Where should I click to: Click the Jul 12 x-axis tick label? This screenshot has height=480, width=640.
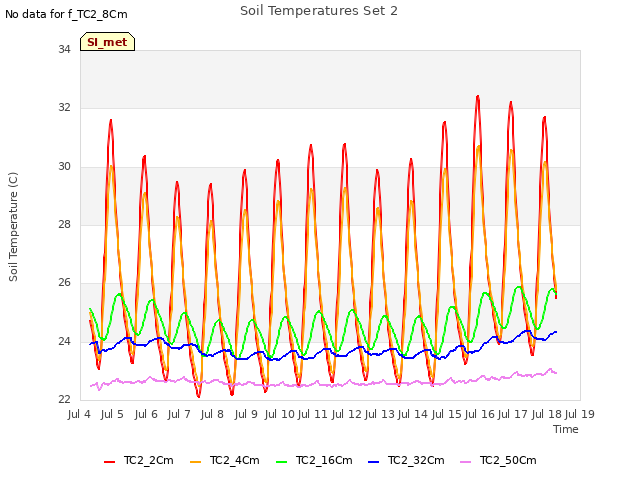coord(347,414)
